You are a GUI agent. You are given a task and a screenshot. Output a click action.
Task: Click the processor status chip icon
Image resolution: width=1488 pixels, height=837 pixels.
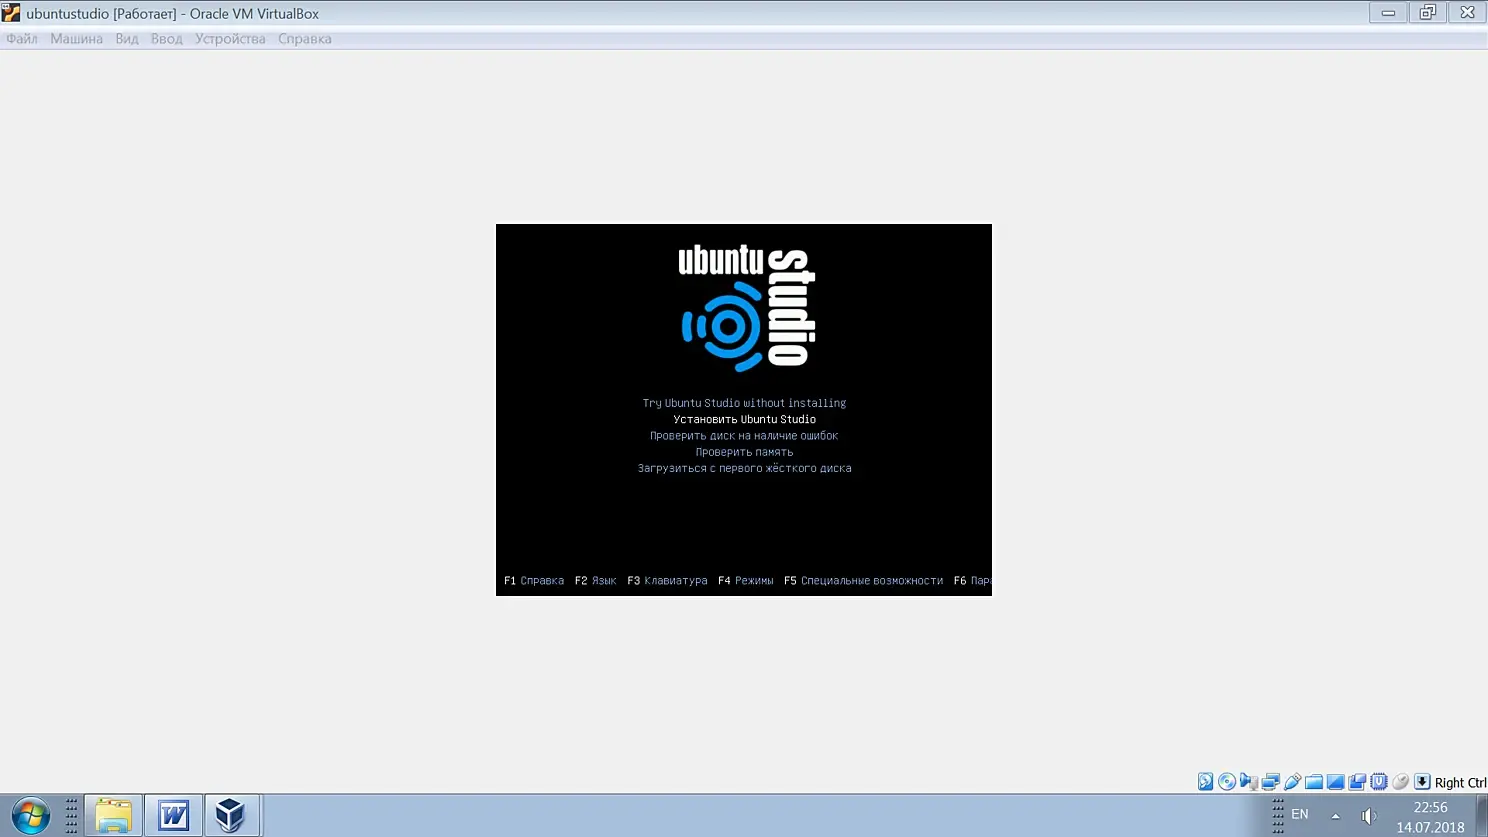point(1379,782)
